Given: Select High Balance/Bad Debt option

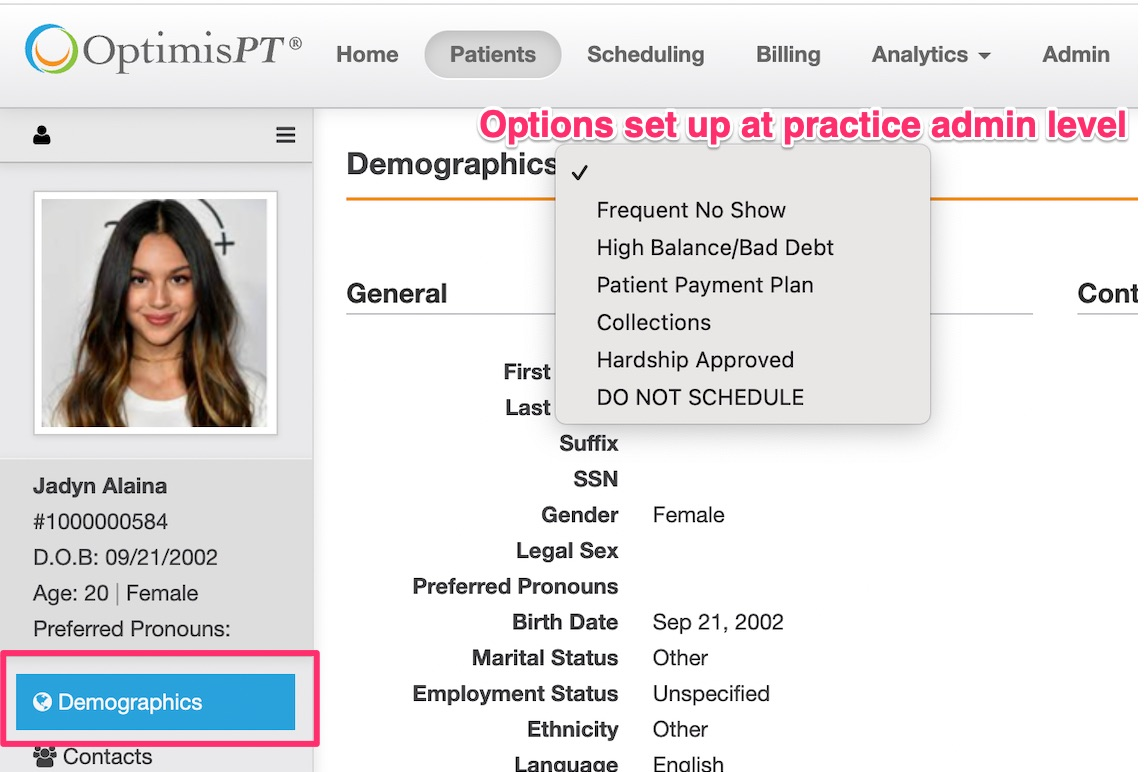Looking at the screenshot, I should (x=715, y=248).
